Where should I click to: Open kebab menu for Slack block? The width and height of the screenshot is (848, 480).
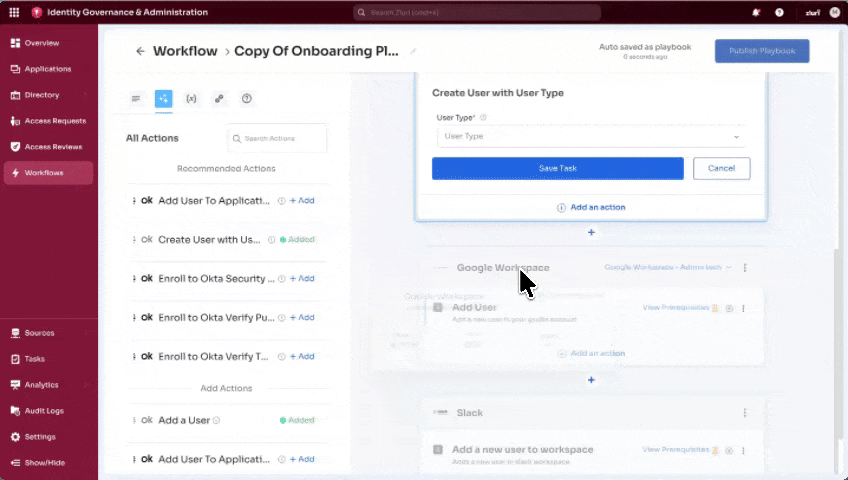point(745,413)
